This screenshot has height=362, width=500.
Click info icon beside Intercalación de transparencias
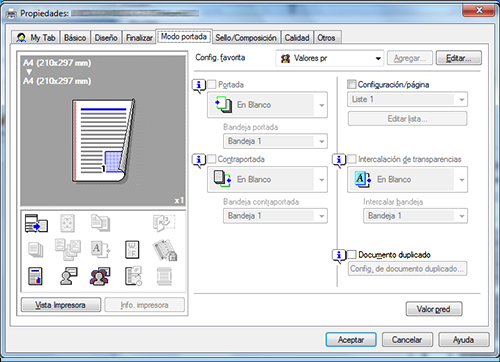click(339, 160)
